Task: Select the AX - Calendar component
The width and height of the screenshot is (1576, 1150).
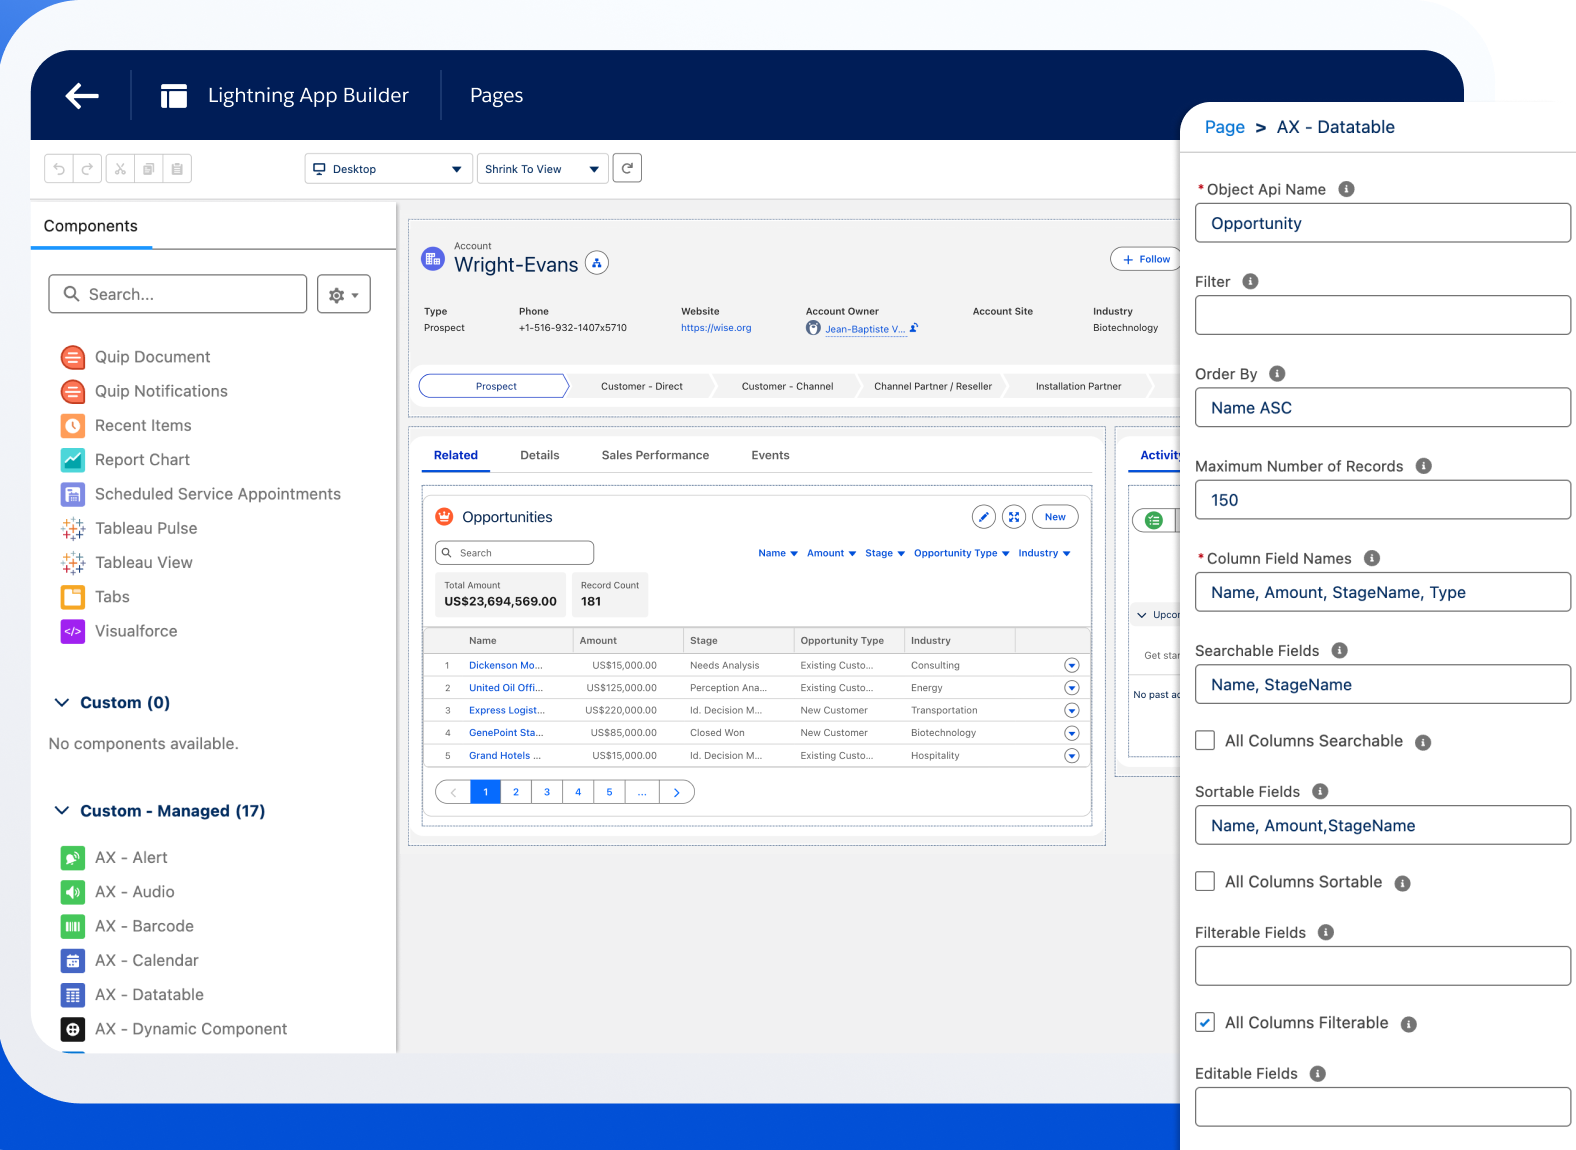Action: [x=130, y=960]
